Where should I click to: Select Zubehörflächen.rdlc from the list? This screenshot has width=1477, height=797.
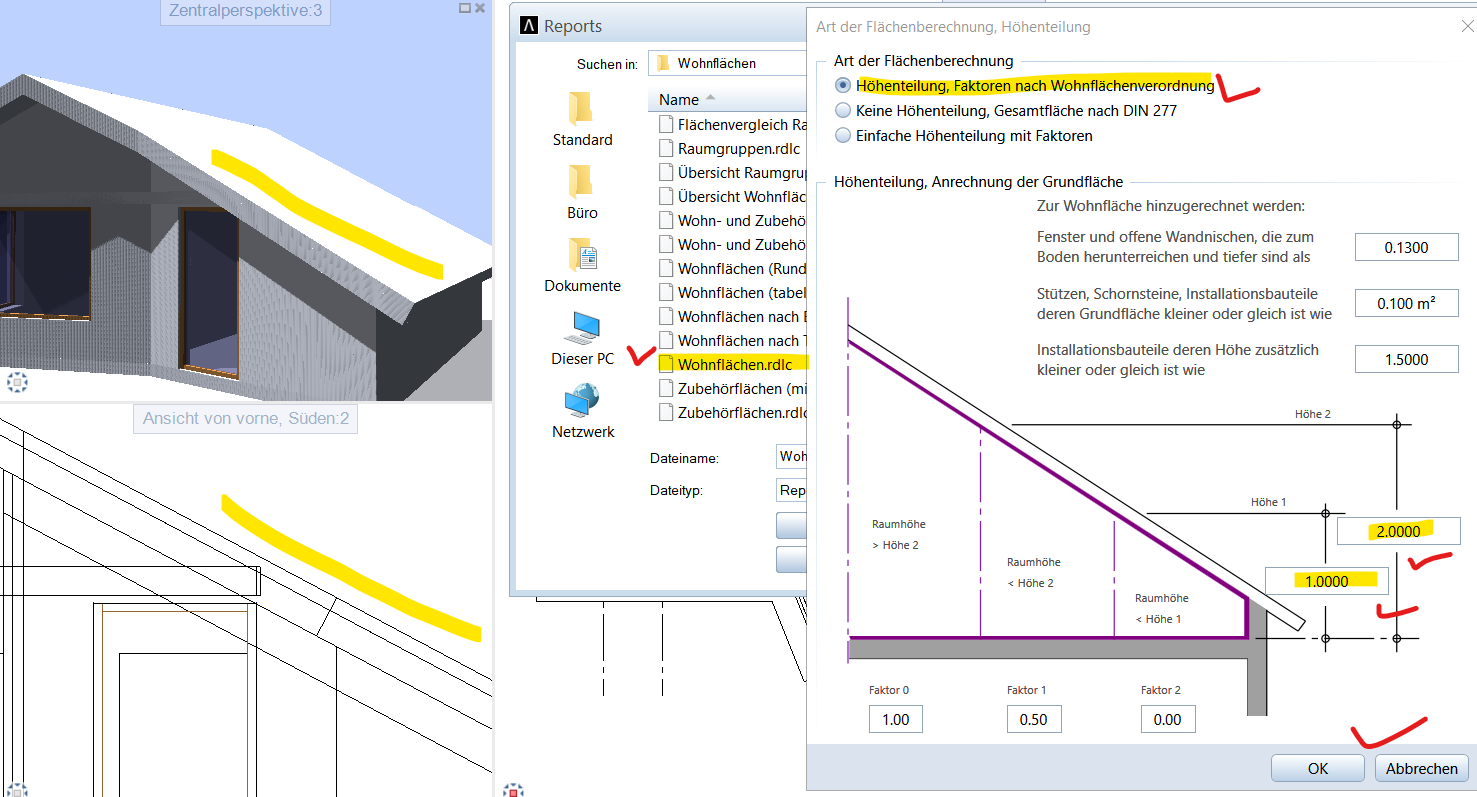coord(741,411)
